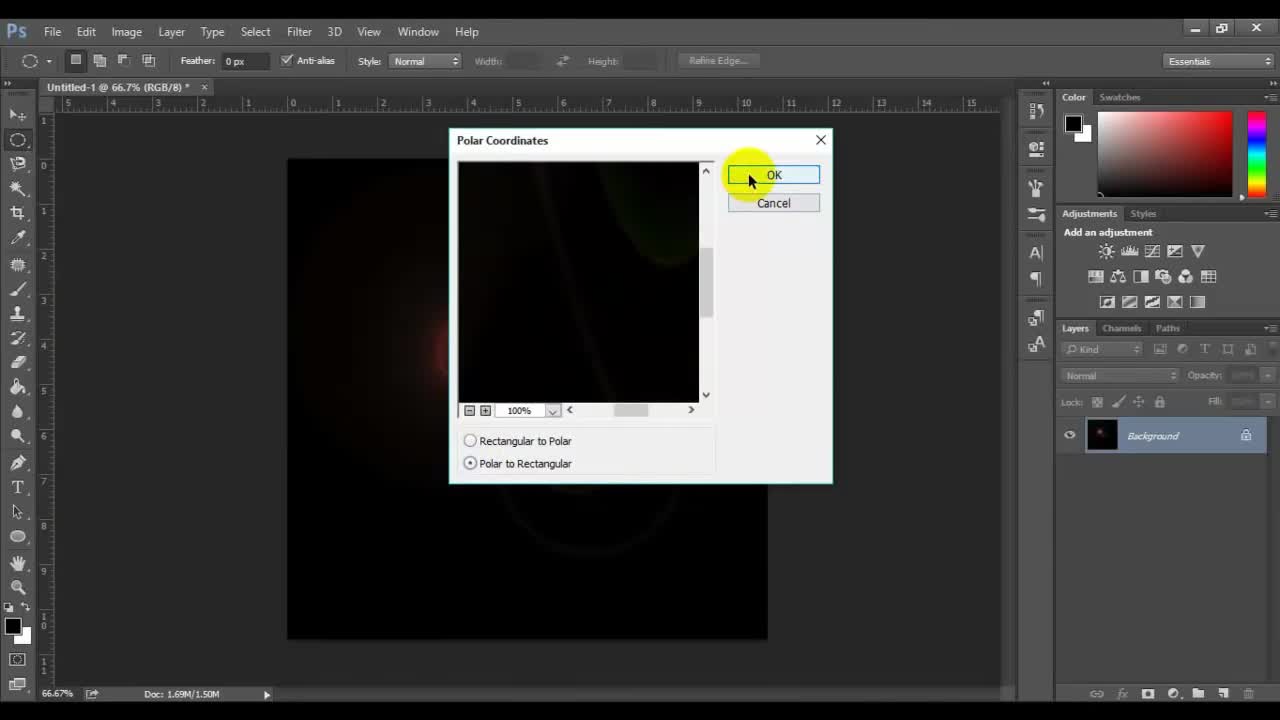Cancel the Polar Coordinates dialog

point(773,203)
